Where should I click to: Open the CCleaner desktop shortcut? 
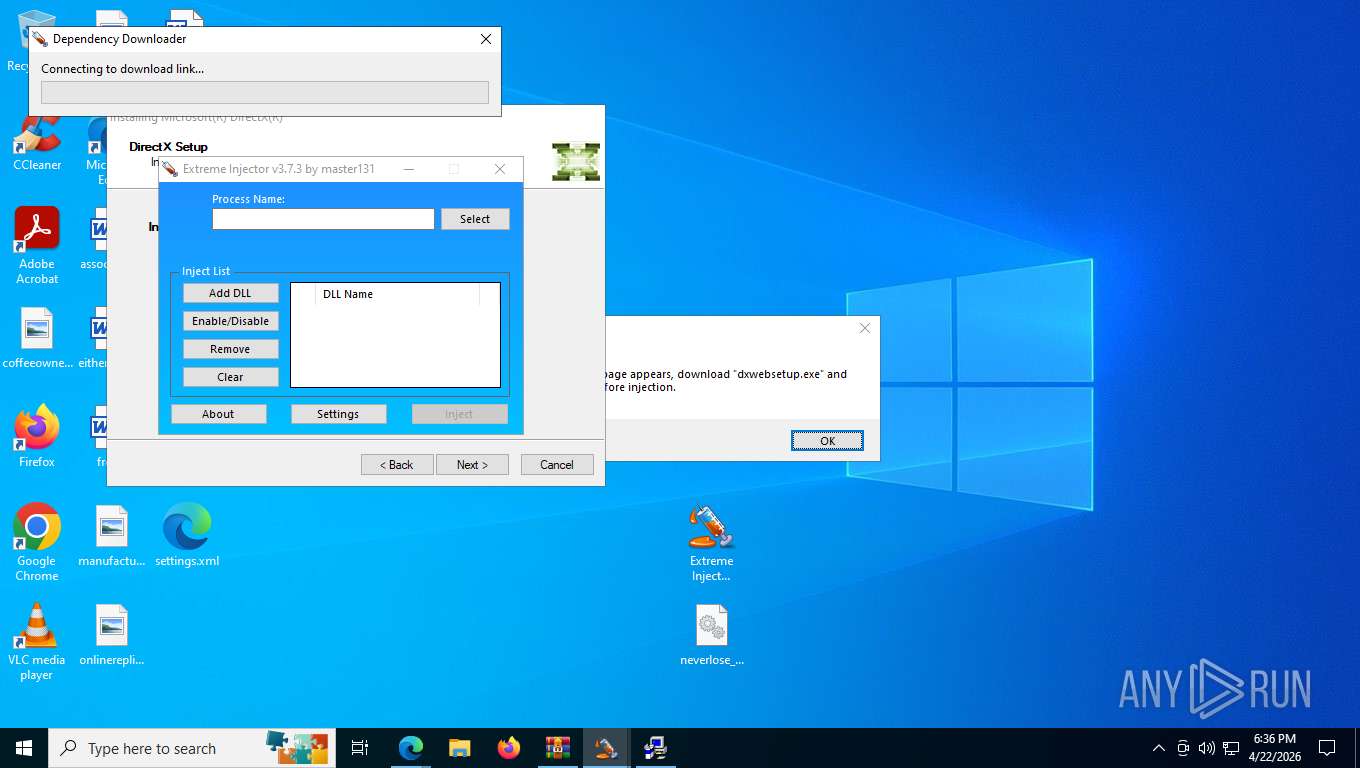coord(37,143)
